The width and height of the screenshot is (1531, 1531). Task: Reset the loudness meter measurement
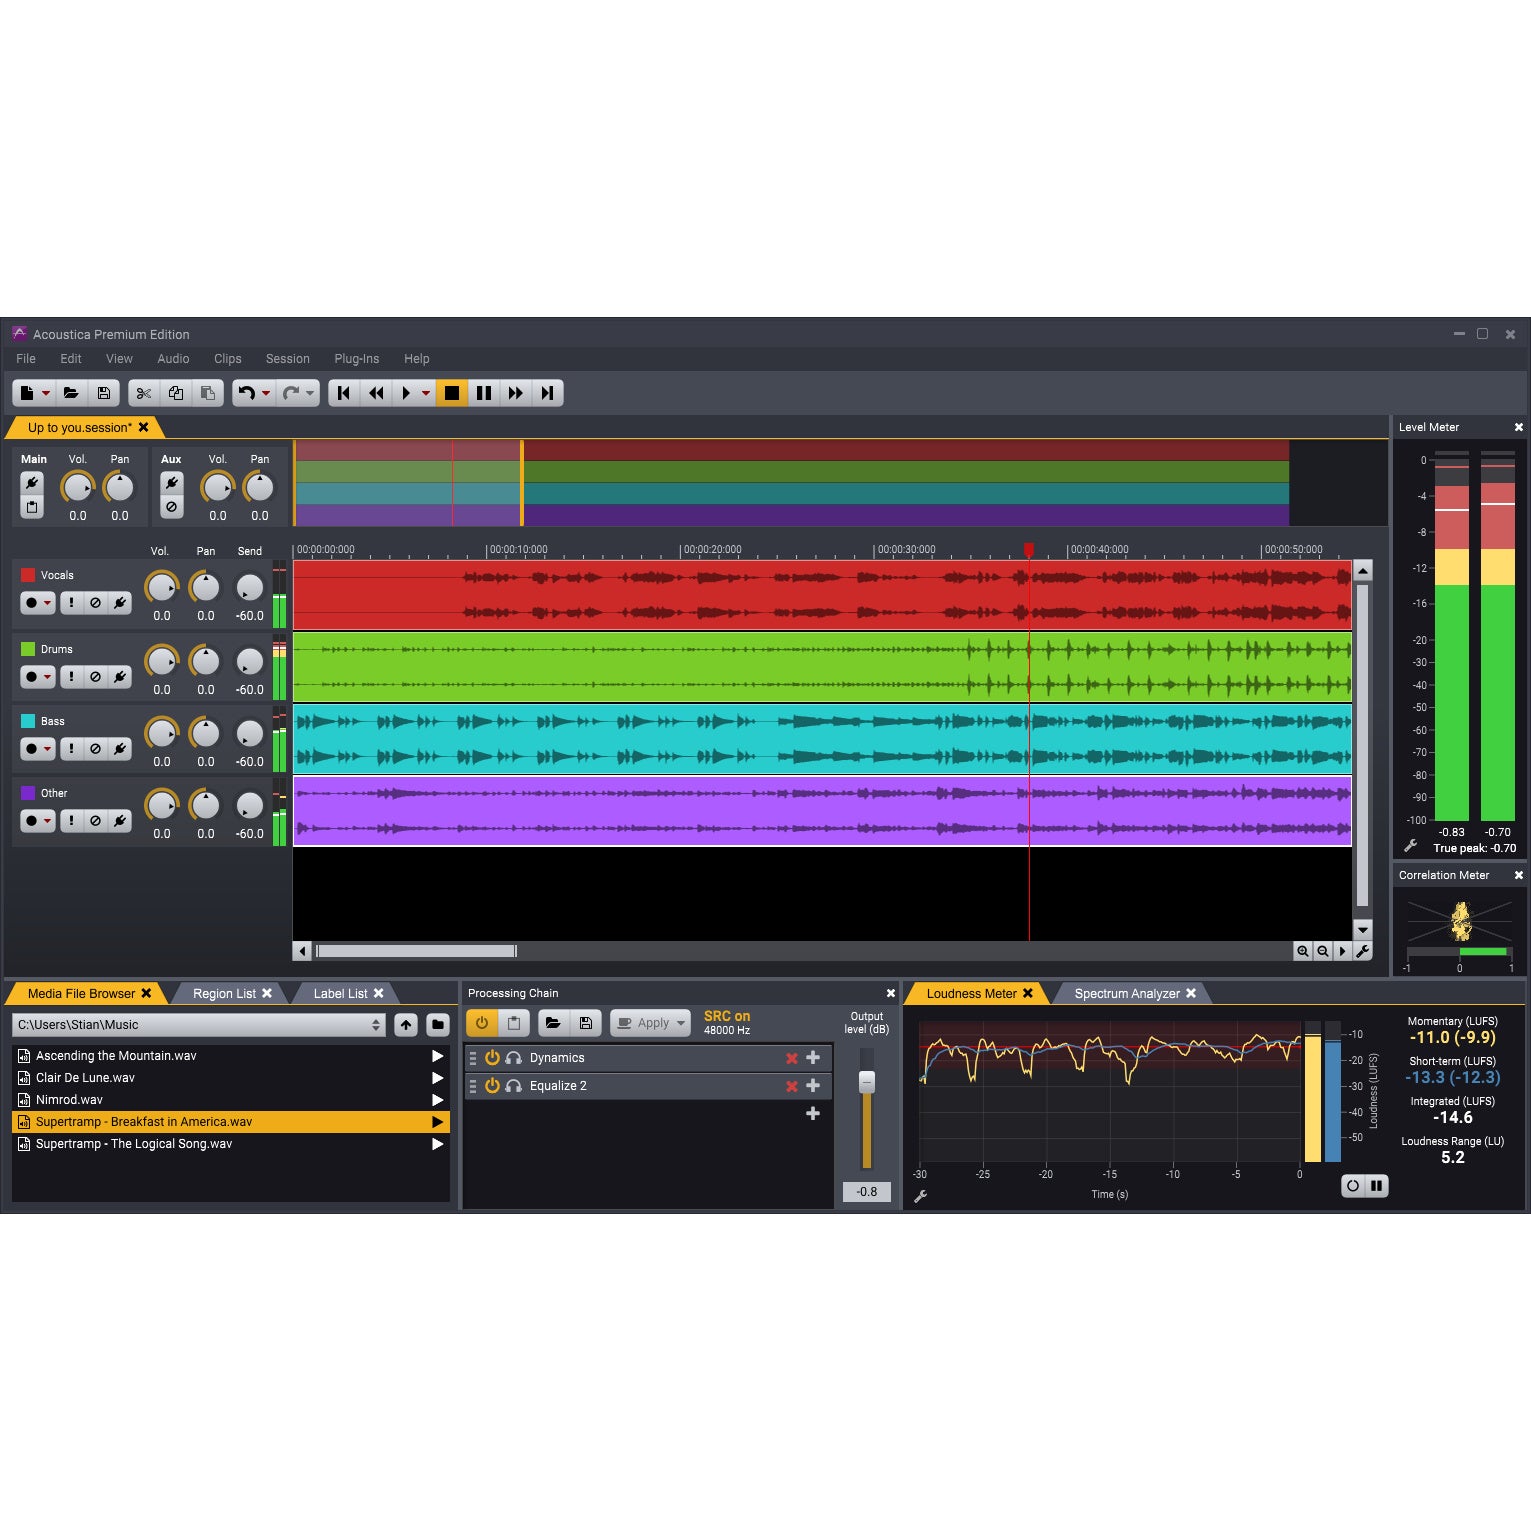click(1353, 1186)
